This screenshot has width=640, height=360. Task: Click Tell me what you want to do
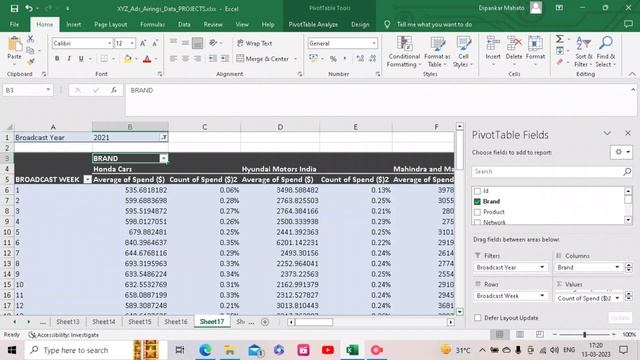tap(434, 24)
